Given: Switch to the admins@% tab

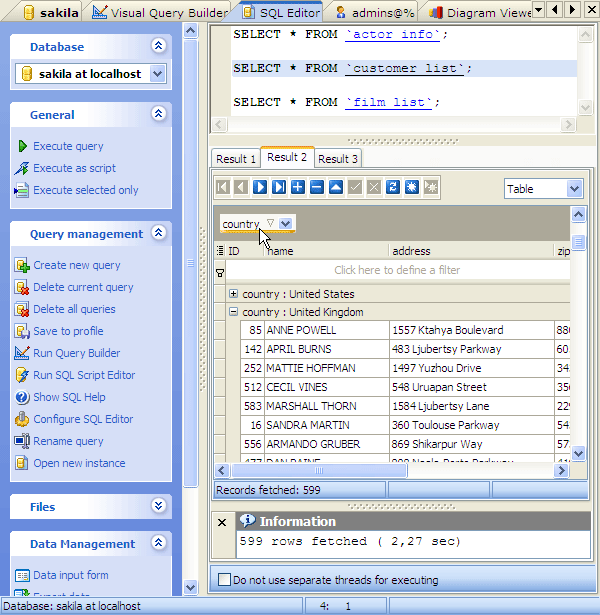Looking at the screenshot, I should tap(375, 13).
